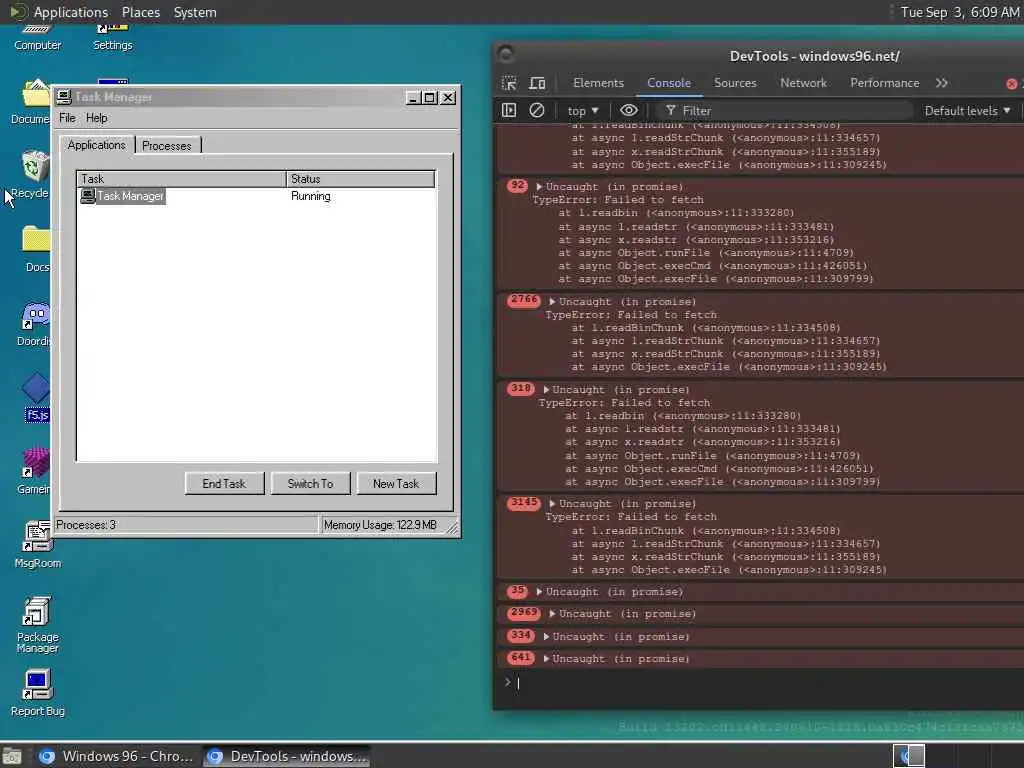Open the Network tab in DevTools

(x=803, y=83)
